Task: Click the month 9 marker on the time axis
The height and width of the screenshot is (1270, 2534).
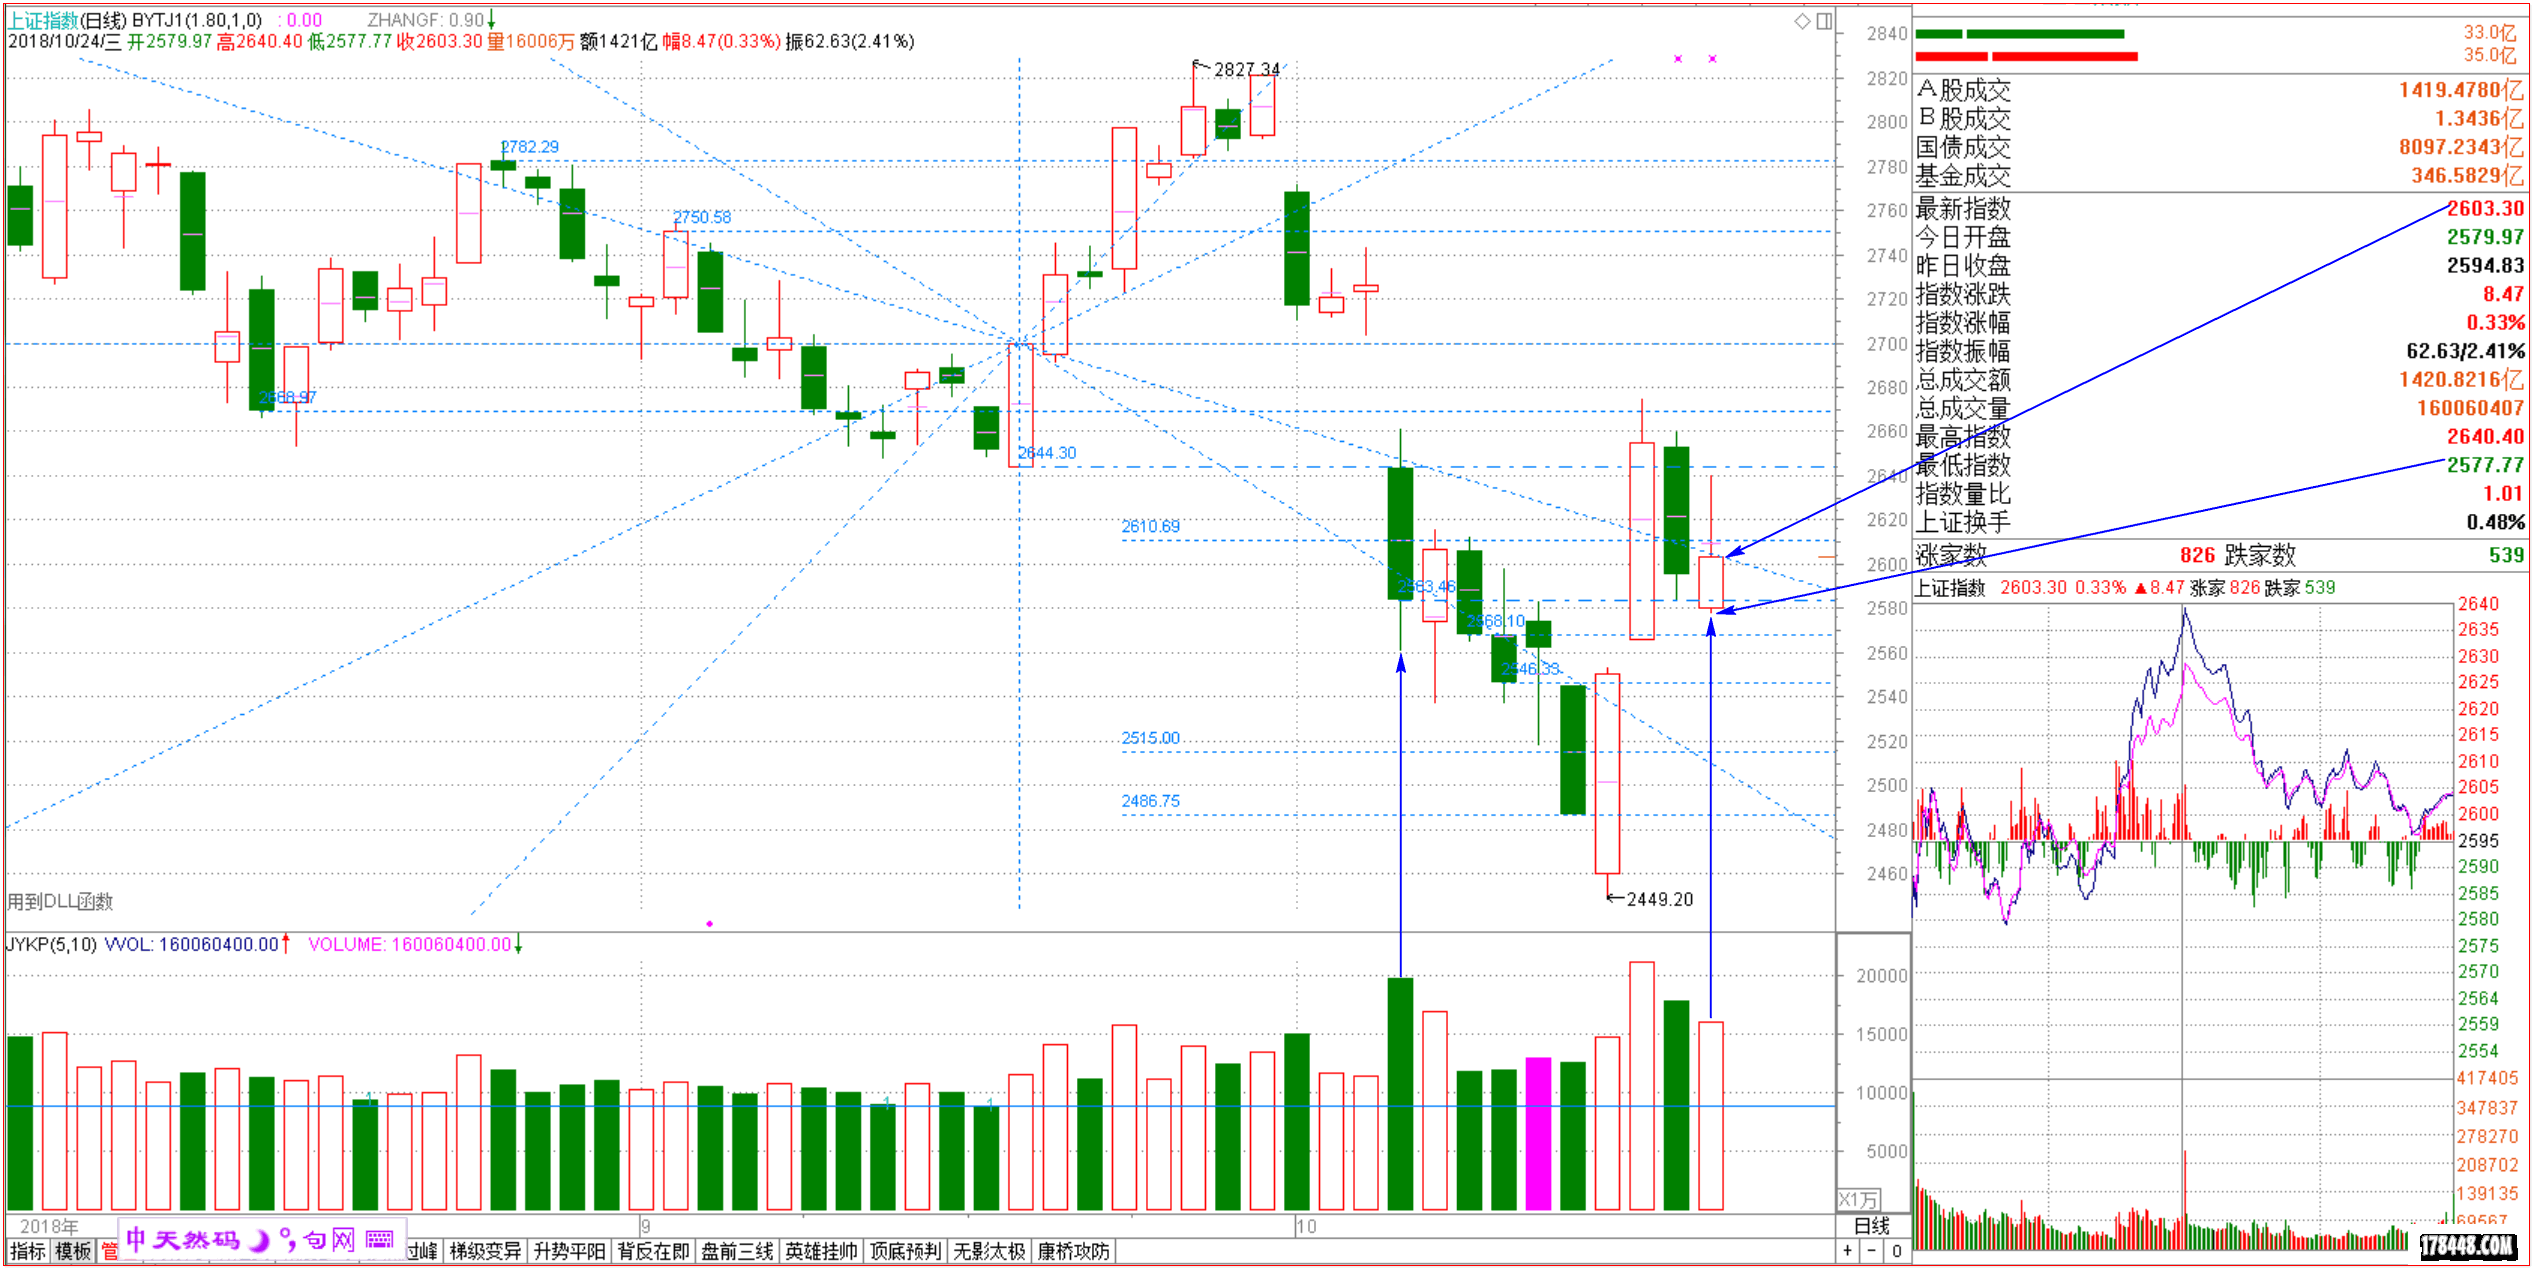Action: click(x=646, y=1226)
